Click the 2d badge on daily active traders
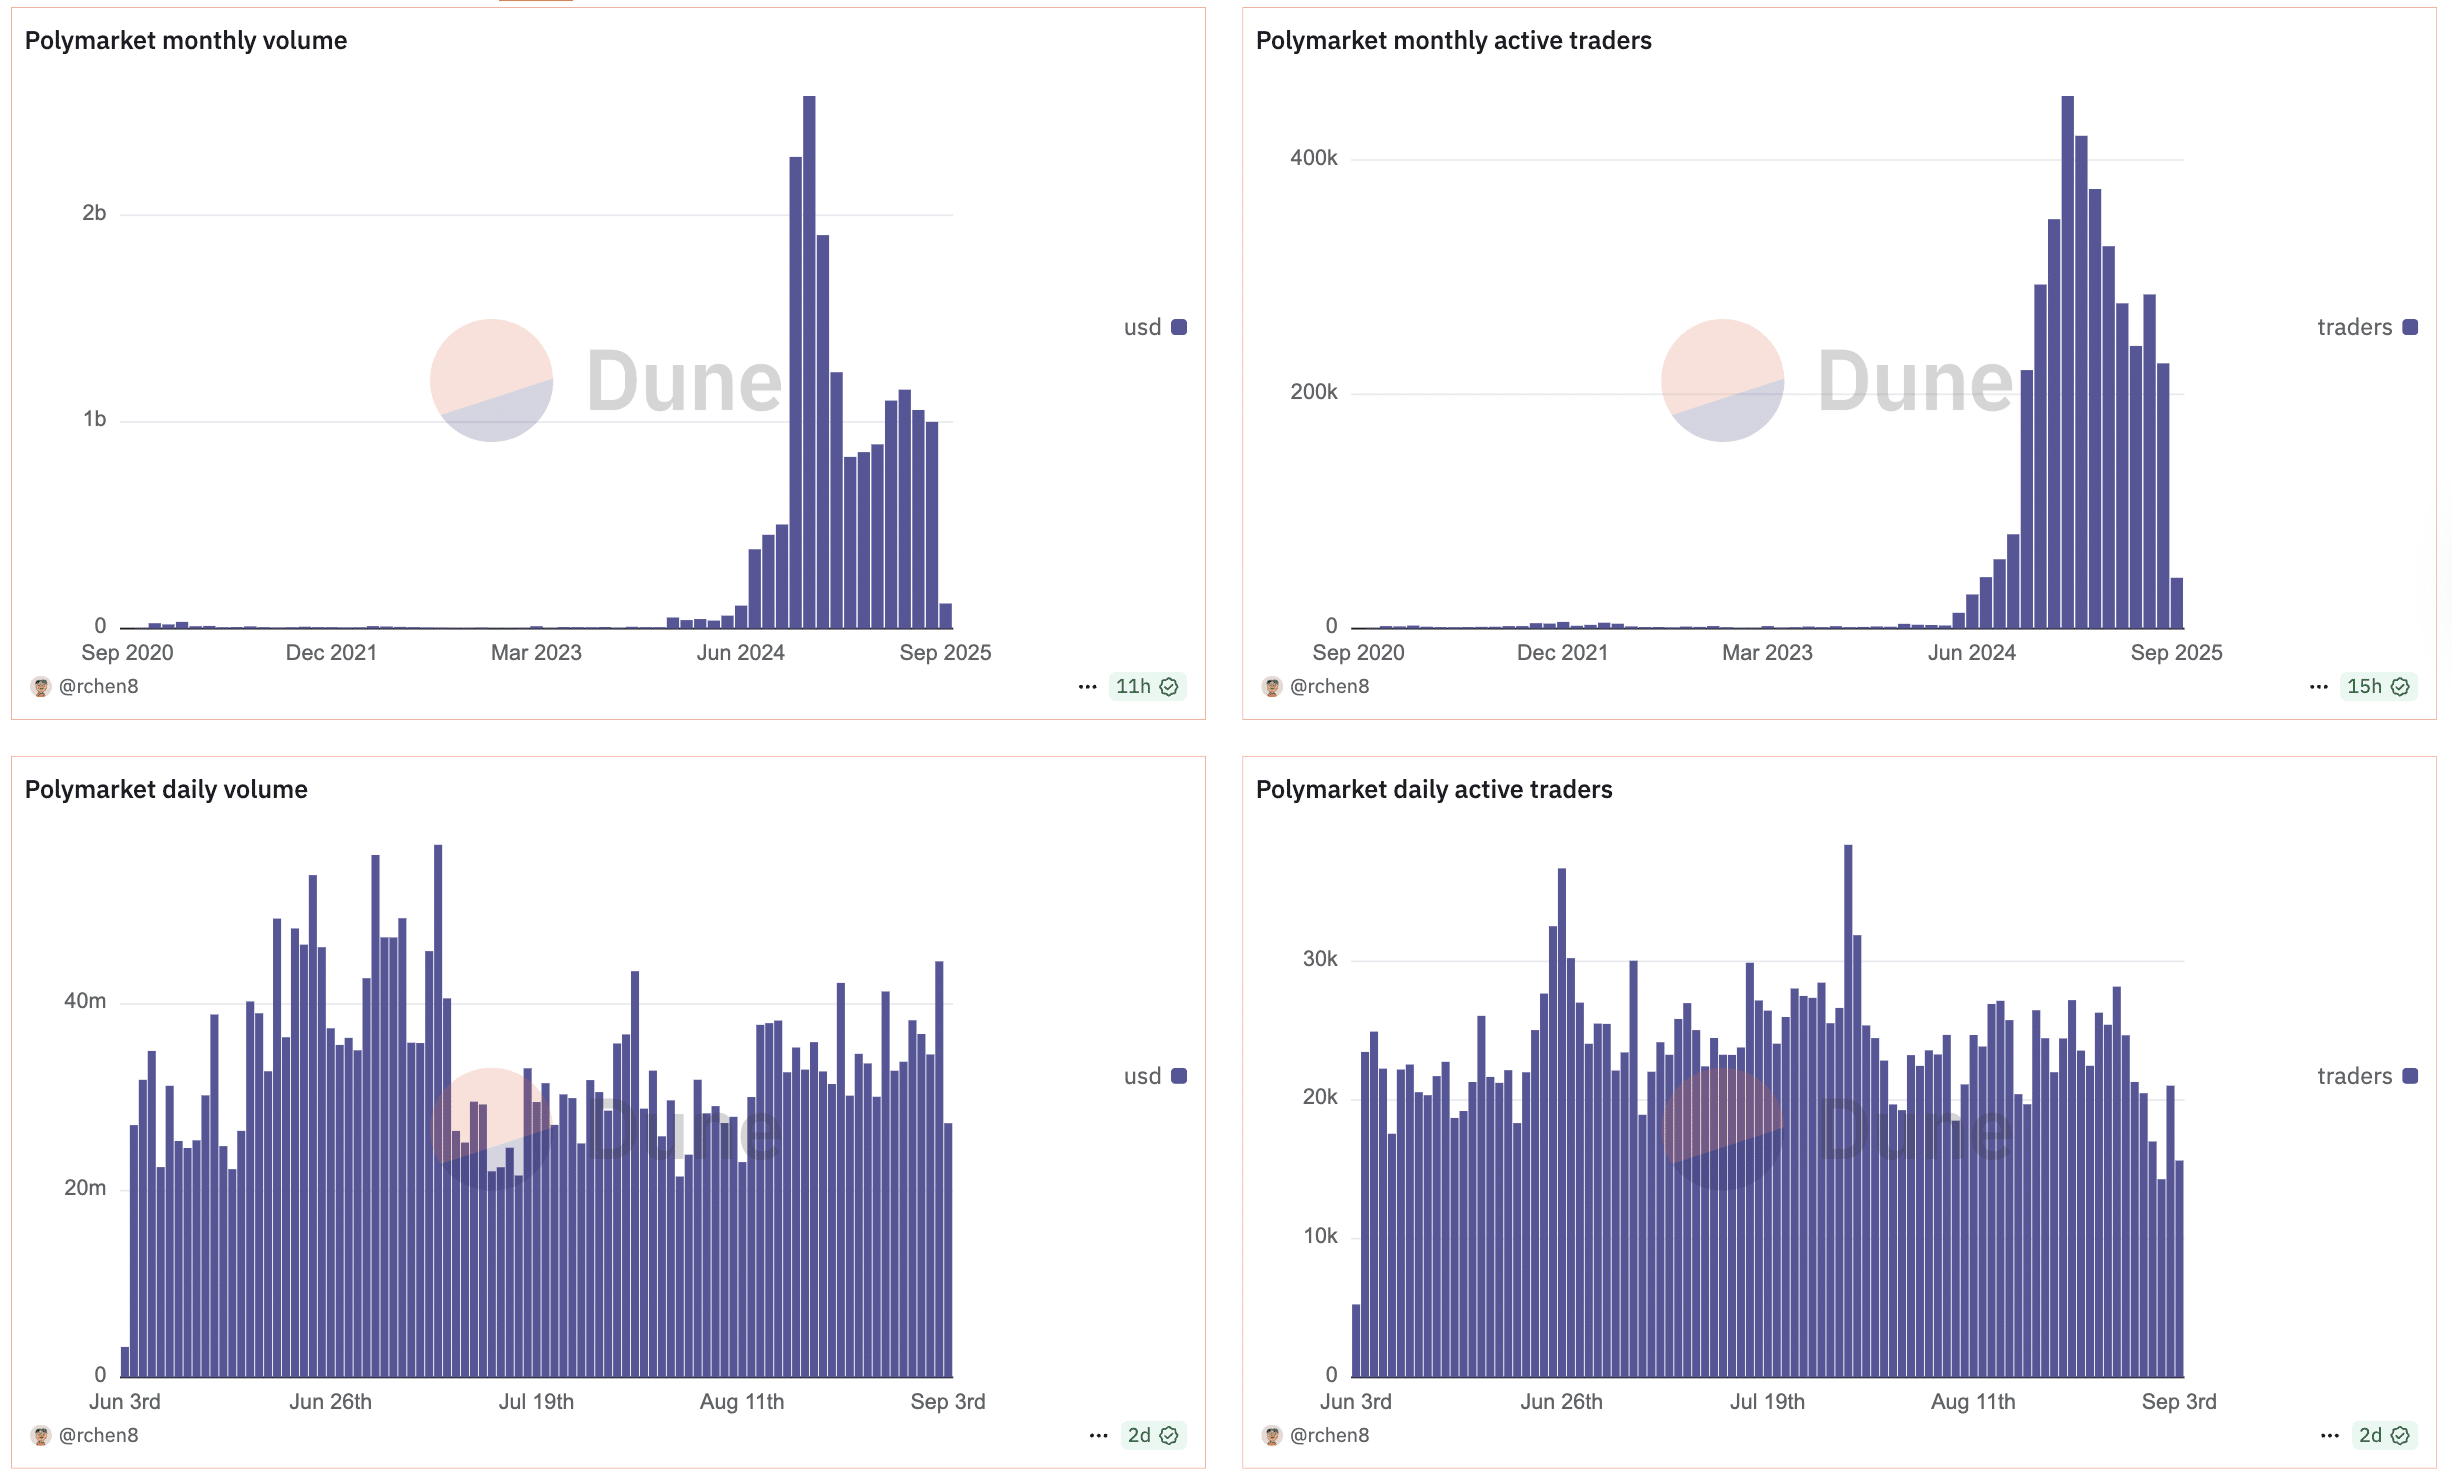Image resolution: width=2452 pixels, height=1480 pixels. (2383, 1436)
